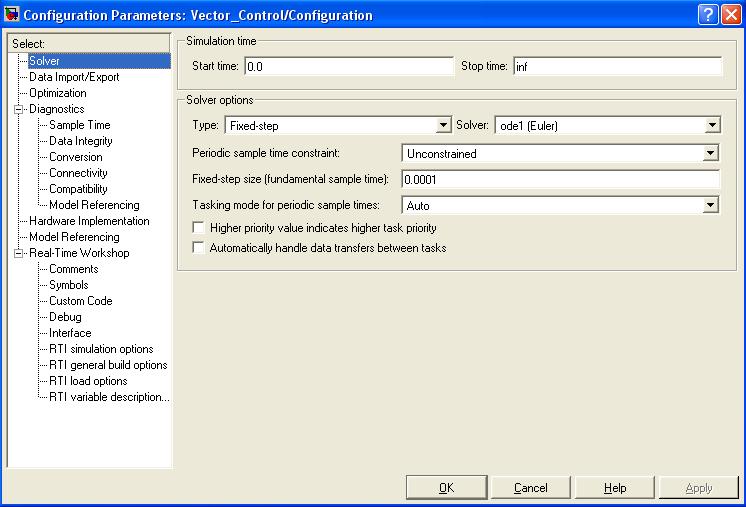Click the title bar question mark help icon
Image resolution: width=746 pixels, height=507 pixels.
tap(707, 14)
